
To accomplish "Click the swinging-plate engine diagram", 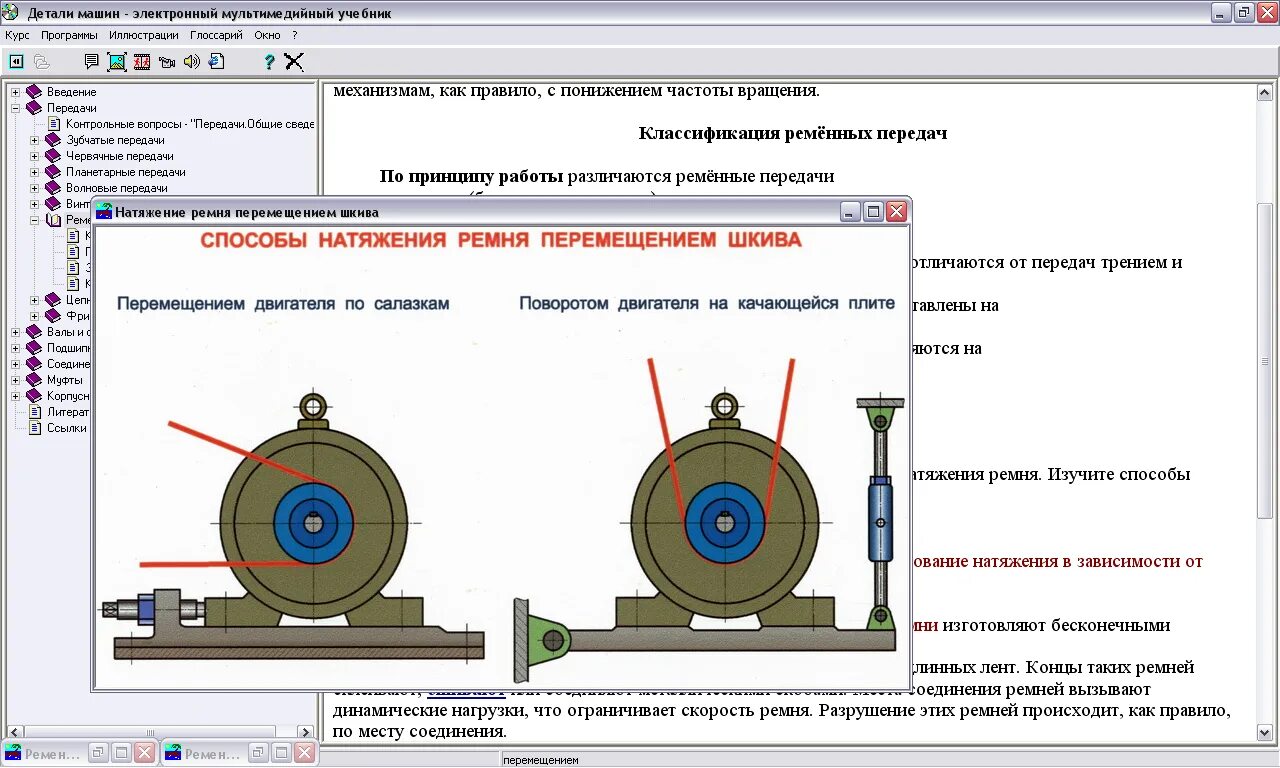I will click(708, 520).
